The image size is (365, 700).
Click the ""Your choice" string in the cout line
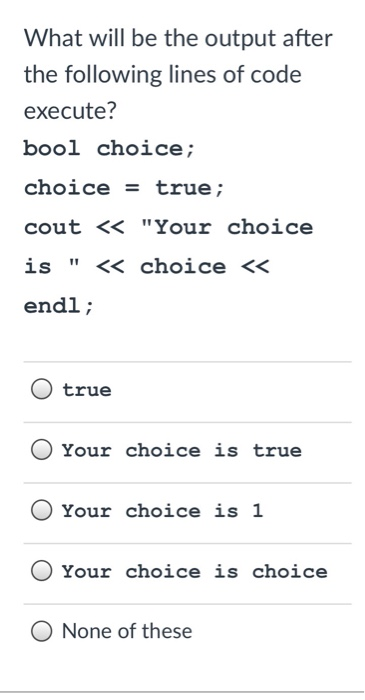click(x=227, y=227)
